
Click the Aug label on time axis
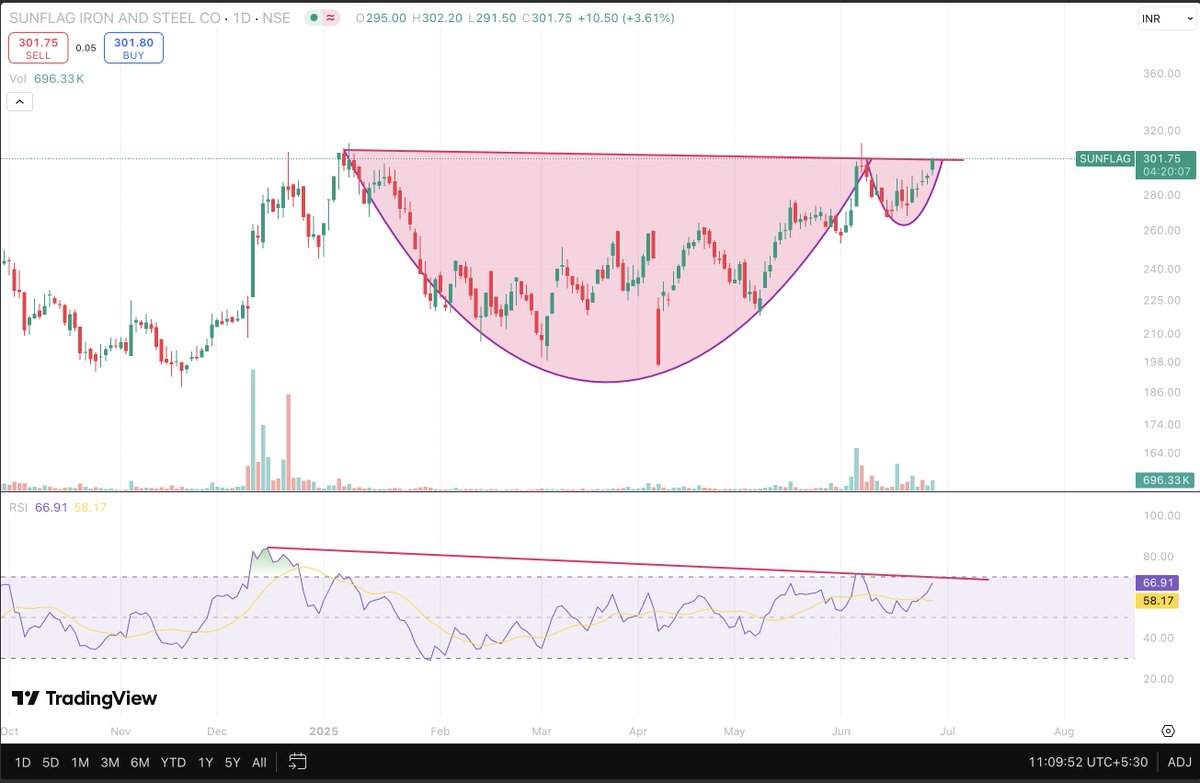tap(1063, 731)
